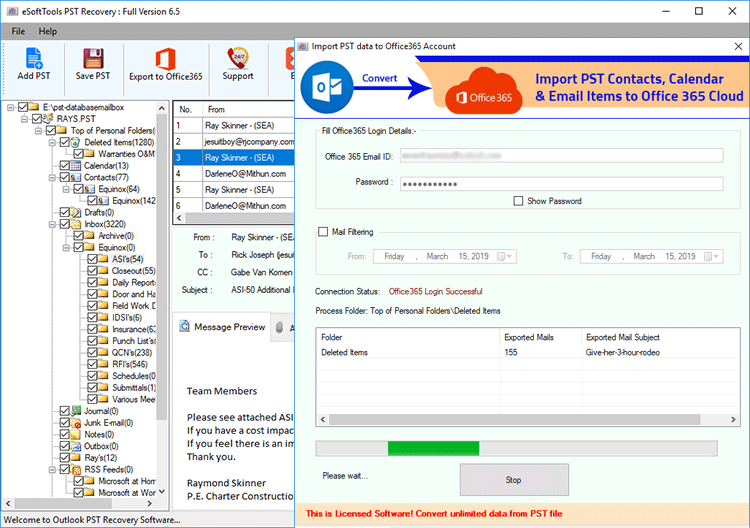The image size is (750, 528).
Task: Click the Outlook logo in import dialog
Action: tap(327, 87)
